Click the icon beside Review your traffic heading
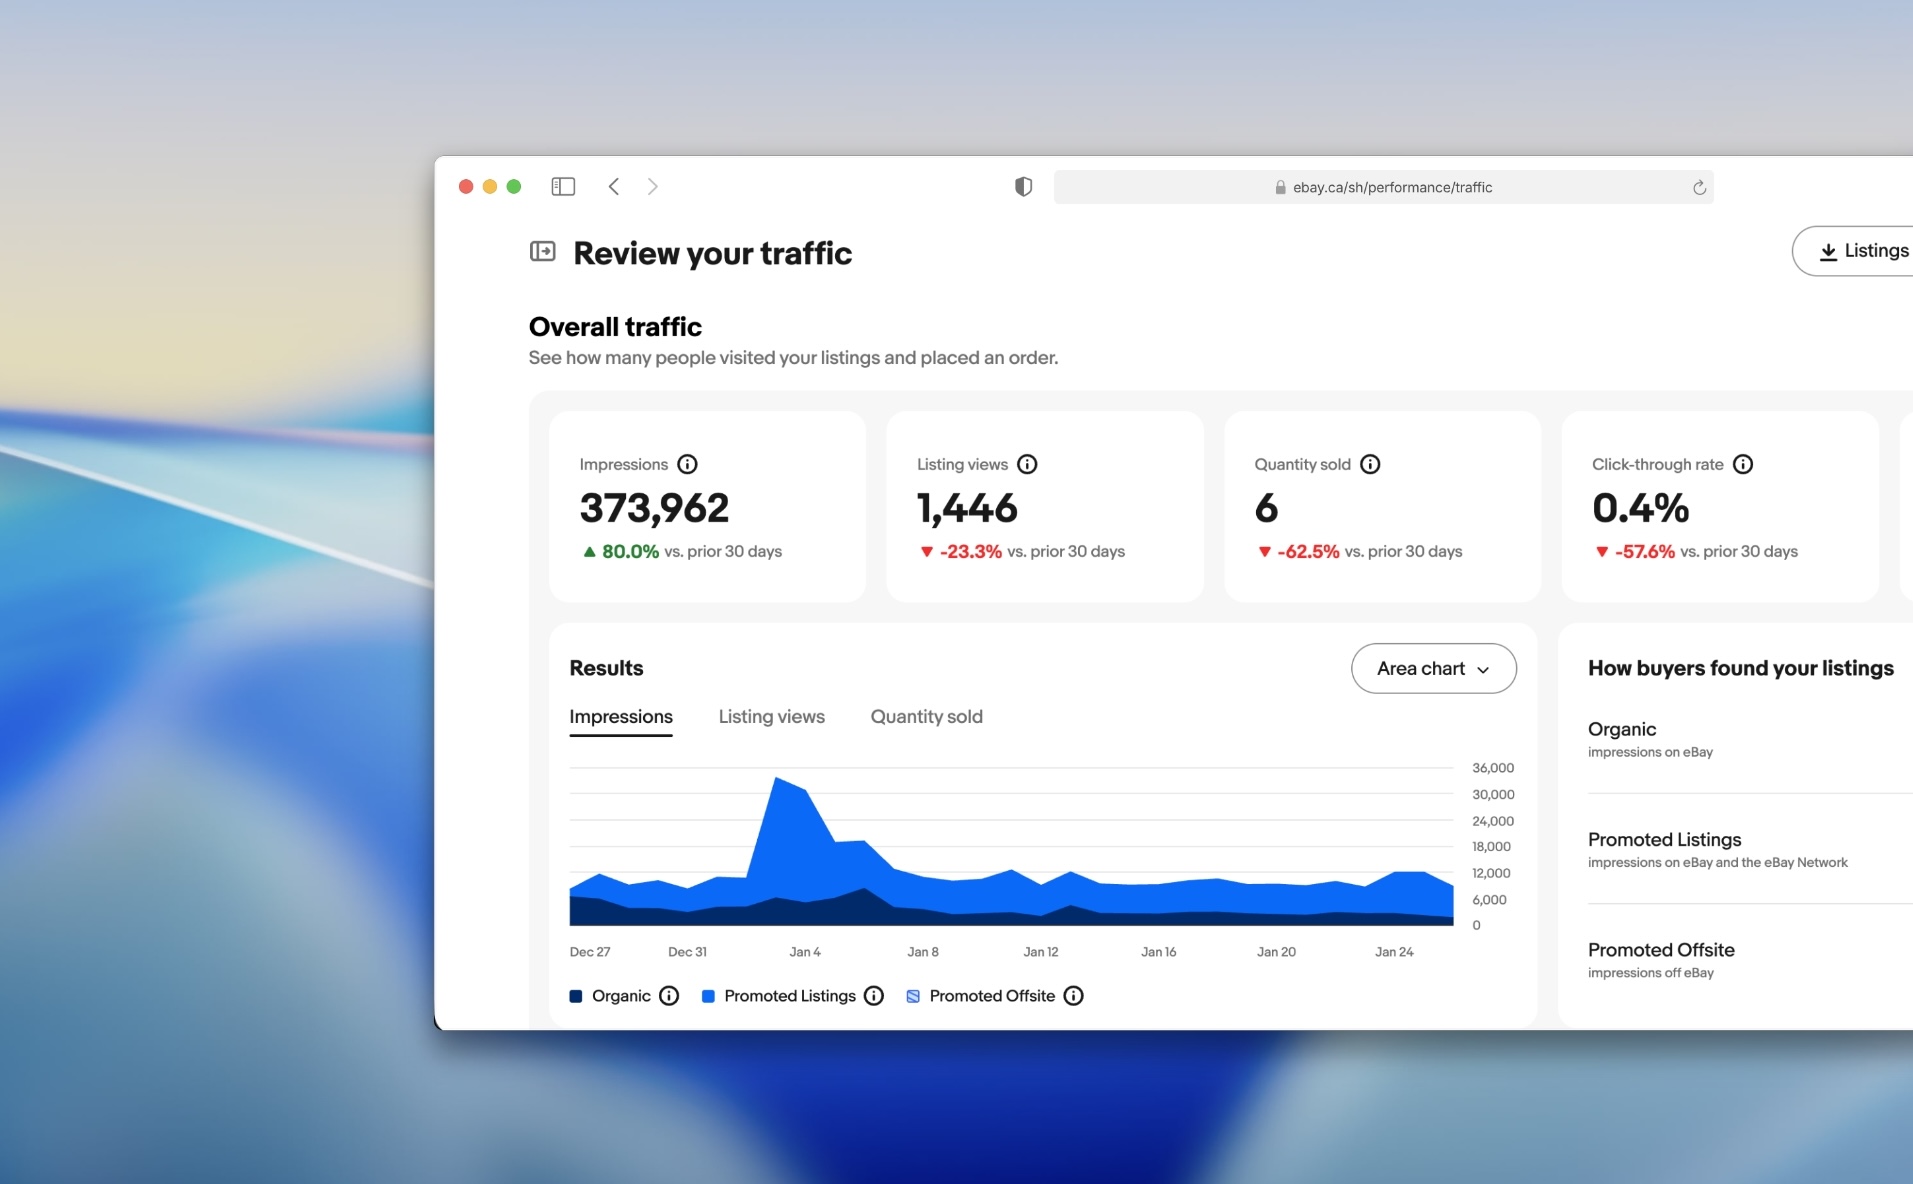Image resolution: width=1913 pixels, height=1184 pixels. 543,252
